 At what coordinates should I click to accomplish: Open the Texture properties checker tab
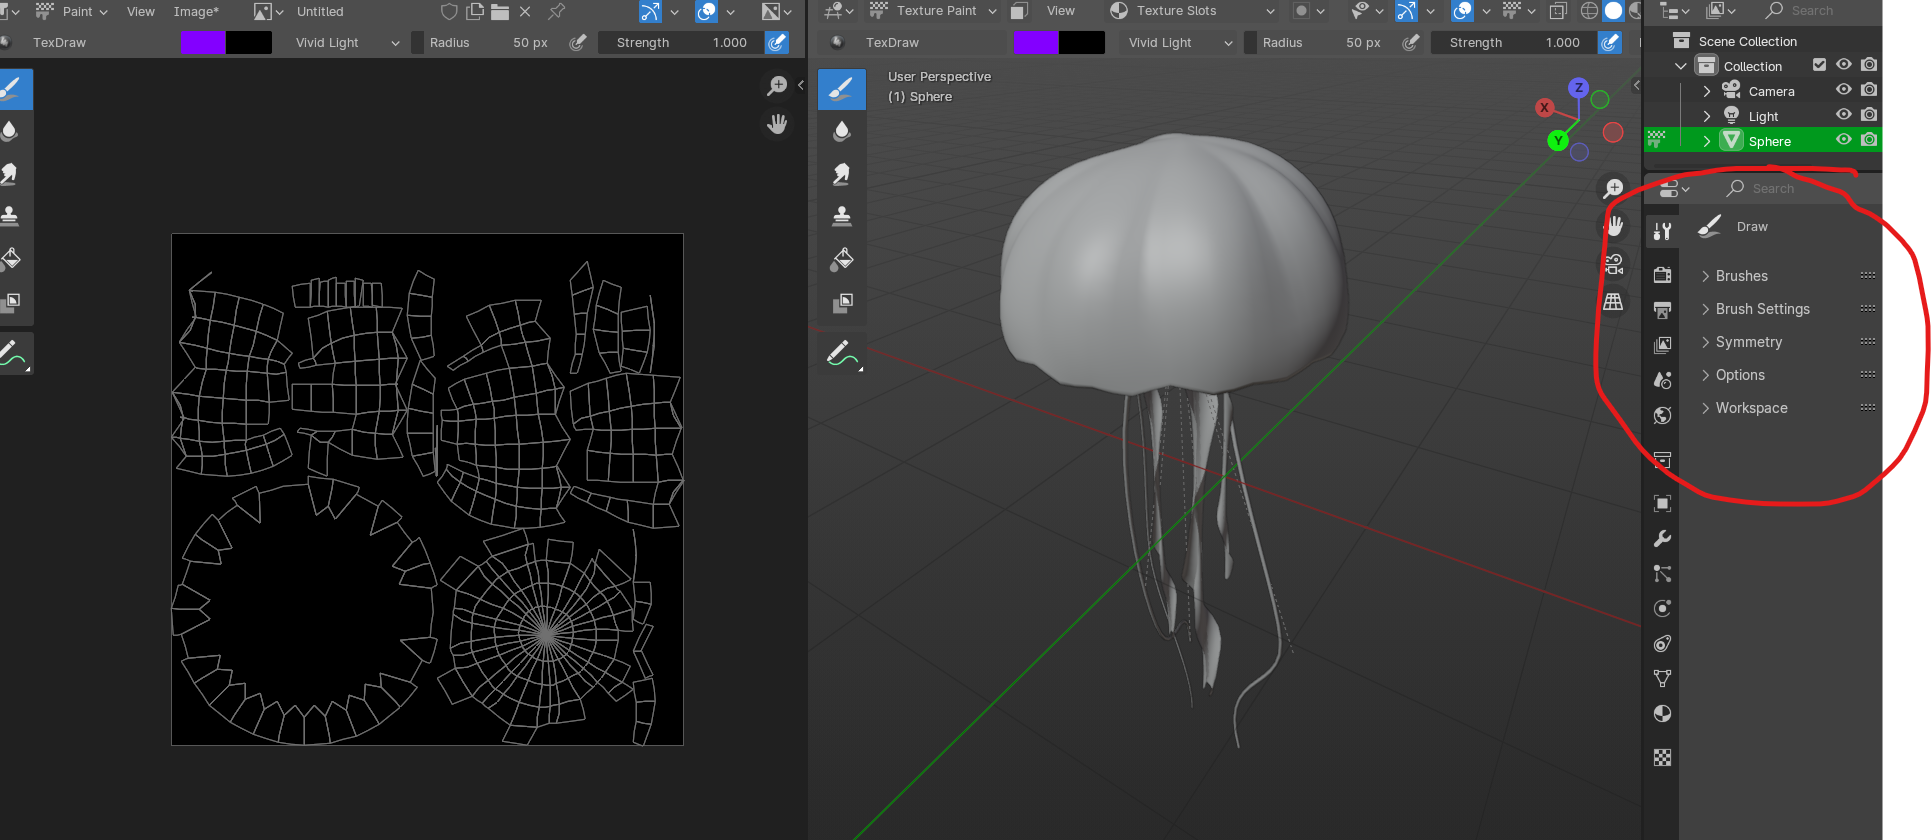1662,758
